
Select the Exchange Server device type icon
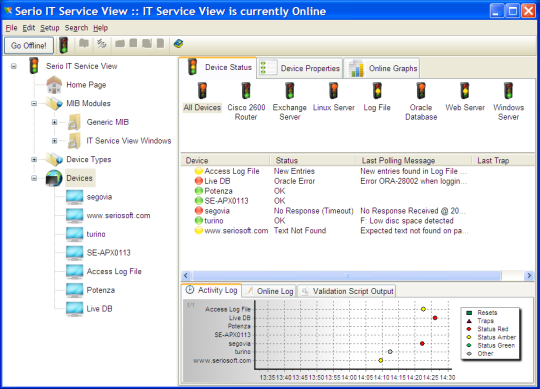290,91
